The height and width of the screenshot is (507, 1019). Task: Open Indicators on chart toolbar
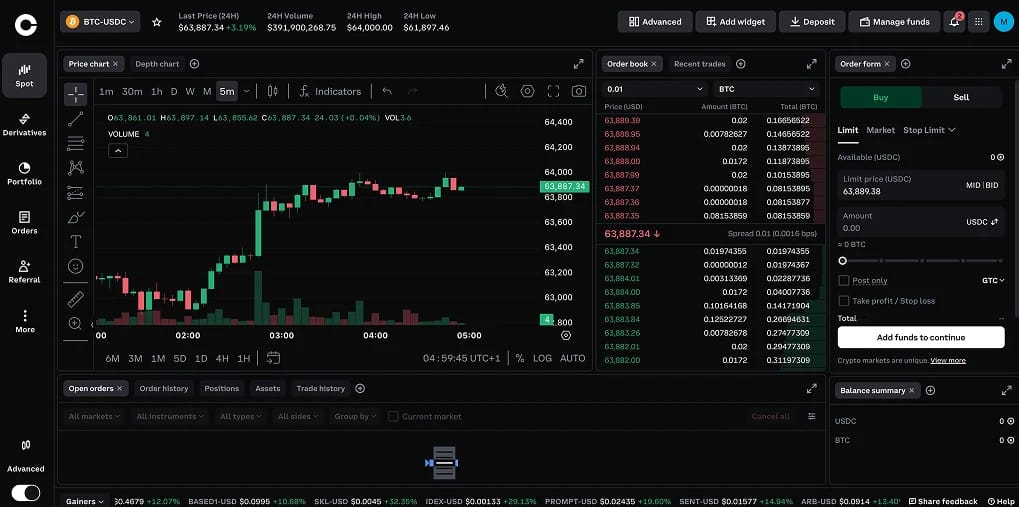point(329,92)
